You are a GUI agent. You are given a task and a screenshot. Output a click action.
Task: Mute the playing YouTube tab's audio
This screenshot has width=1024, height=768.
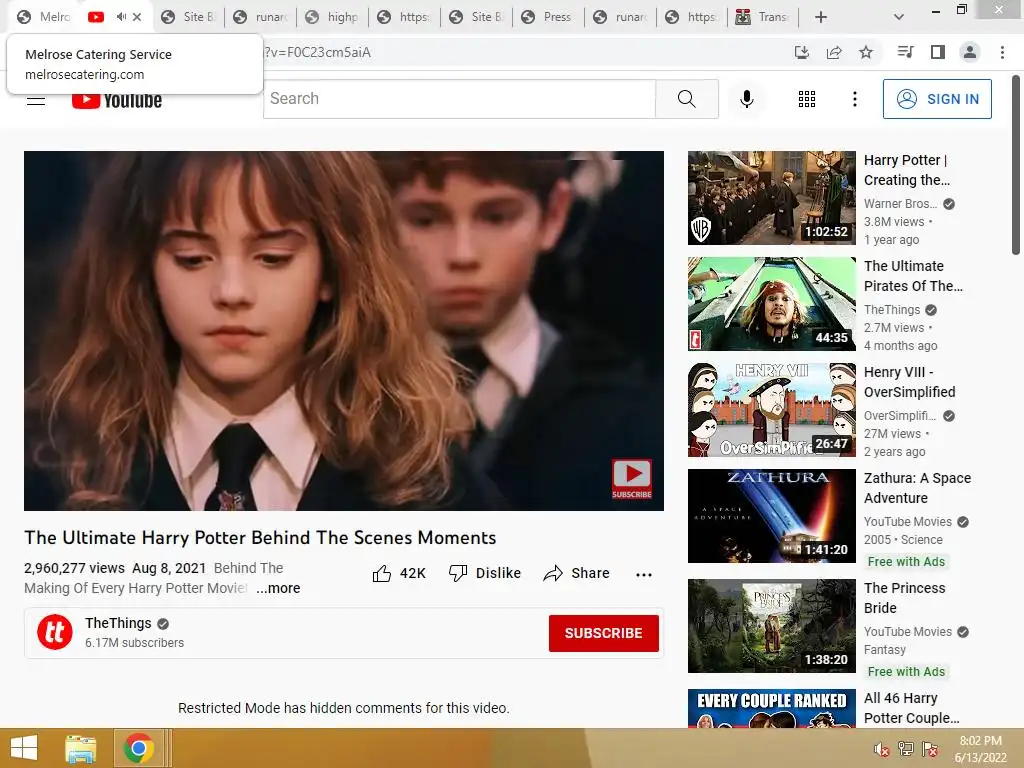tap(121, 17)
